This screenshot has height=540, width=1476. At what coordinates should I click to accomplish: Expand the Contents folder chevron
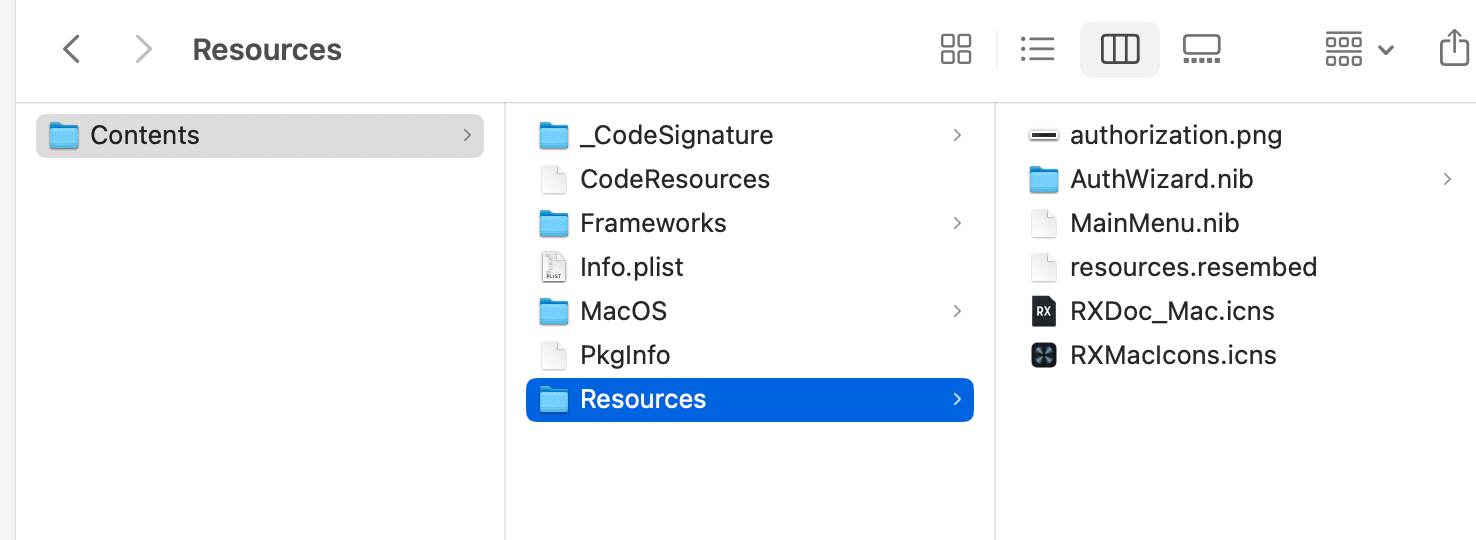pyautogui.click(x=467, y=135)
